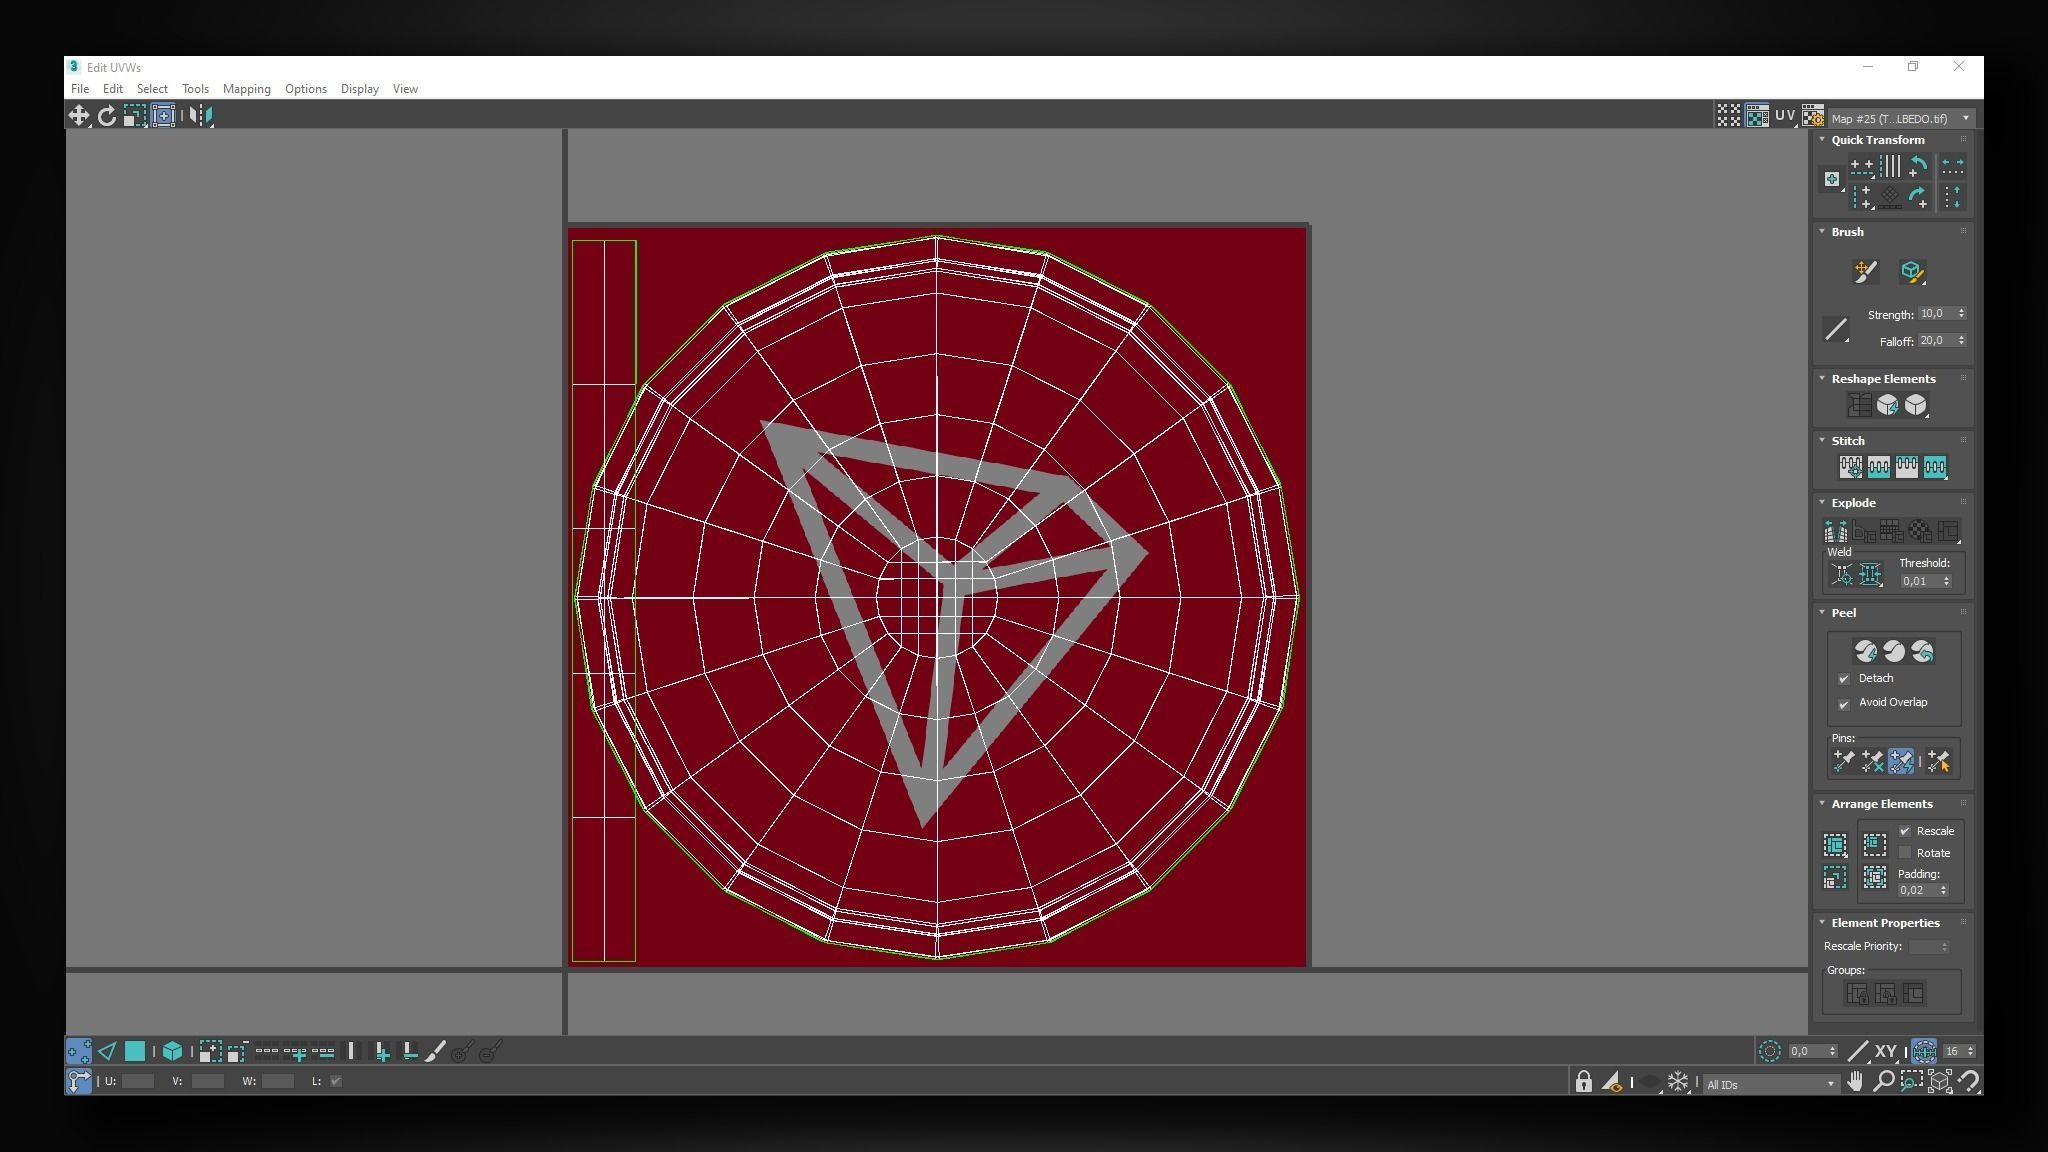Collapse the Explode rollout
This screenshot has height=1152, width=2048.
(x=1822, y=502)
